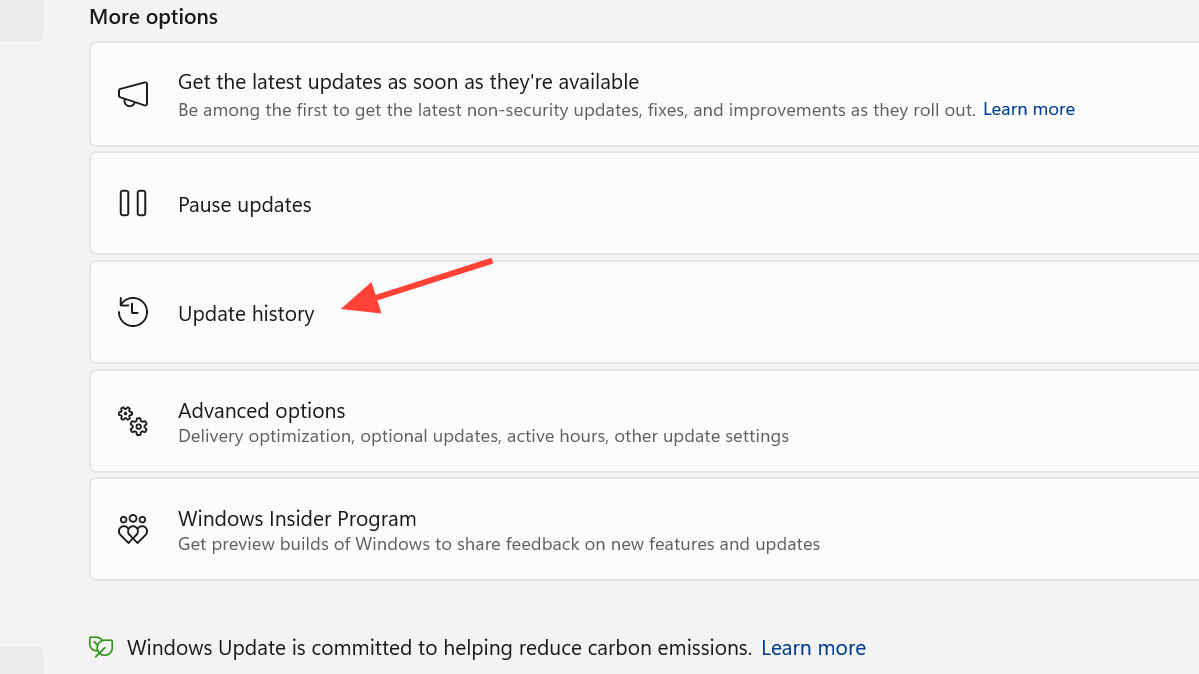1199x674 pixels.
Task: Click 'Get the latest updates as soon' title
Action: (x=408, y=82)
